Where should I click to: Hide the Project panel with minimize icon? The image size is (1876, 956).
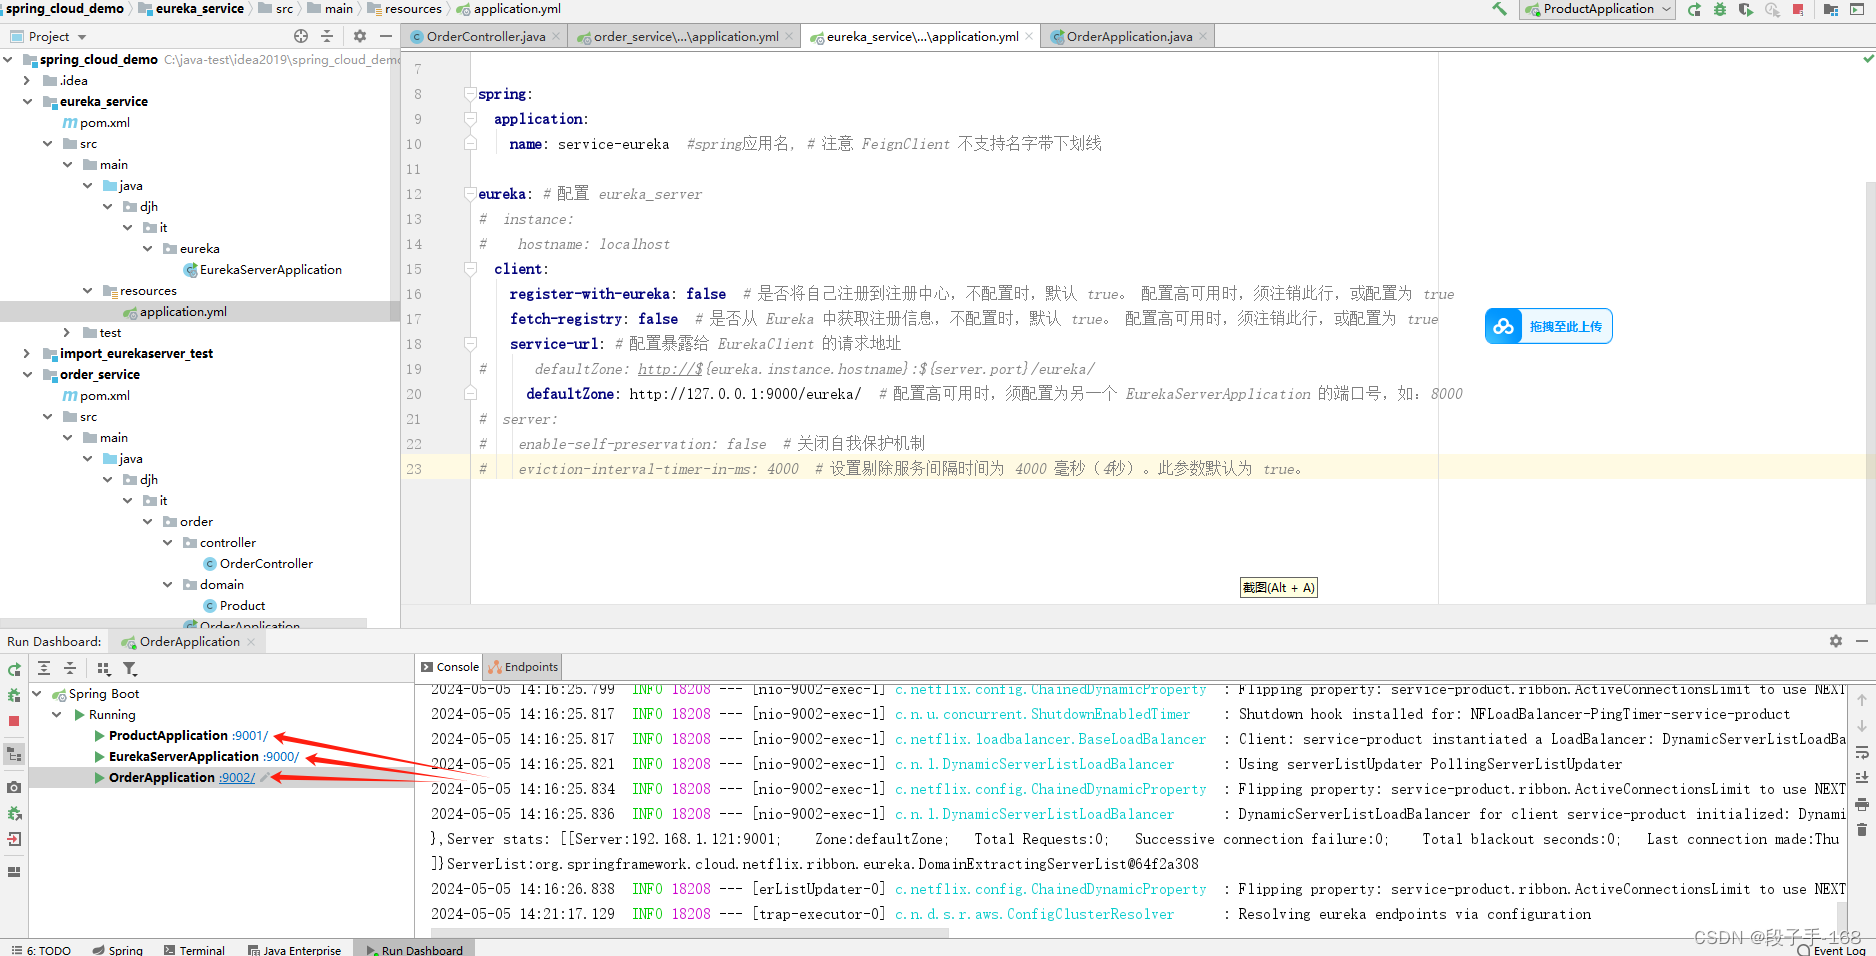pos(386,36)
